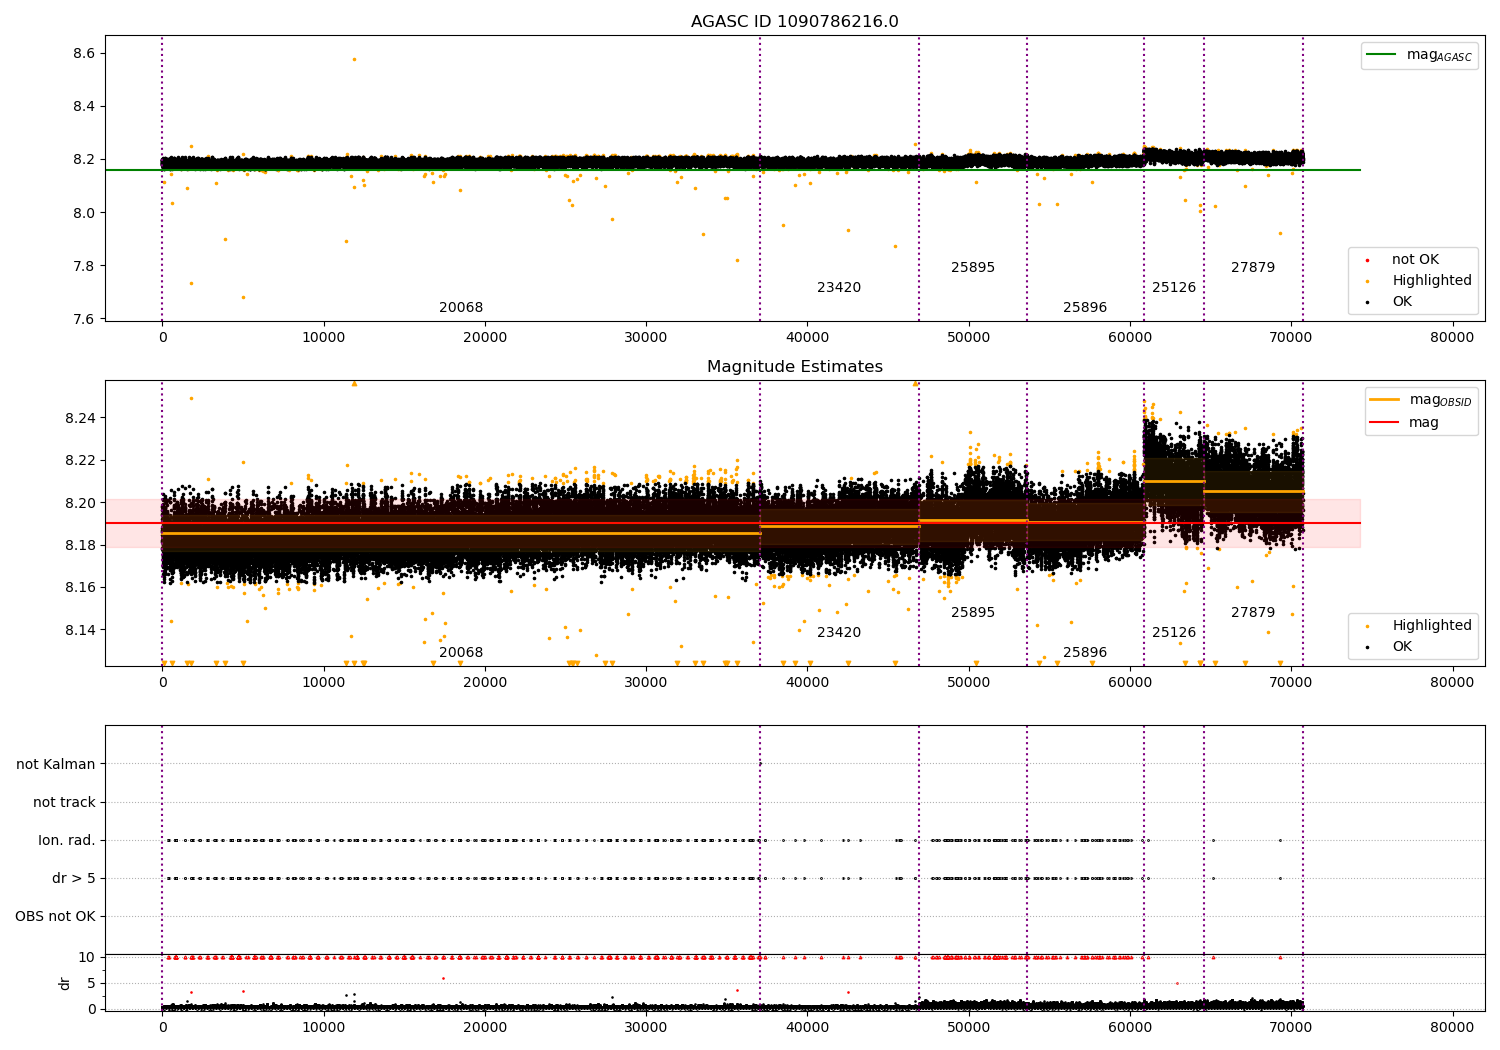Click obsid label 23420 in the AGASC plot
The height and width of the screenshot is (1050, 1500).
pyautogui.click(x=839, y=288)
